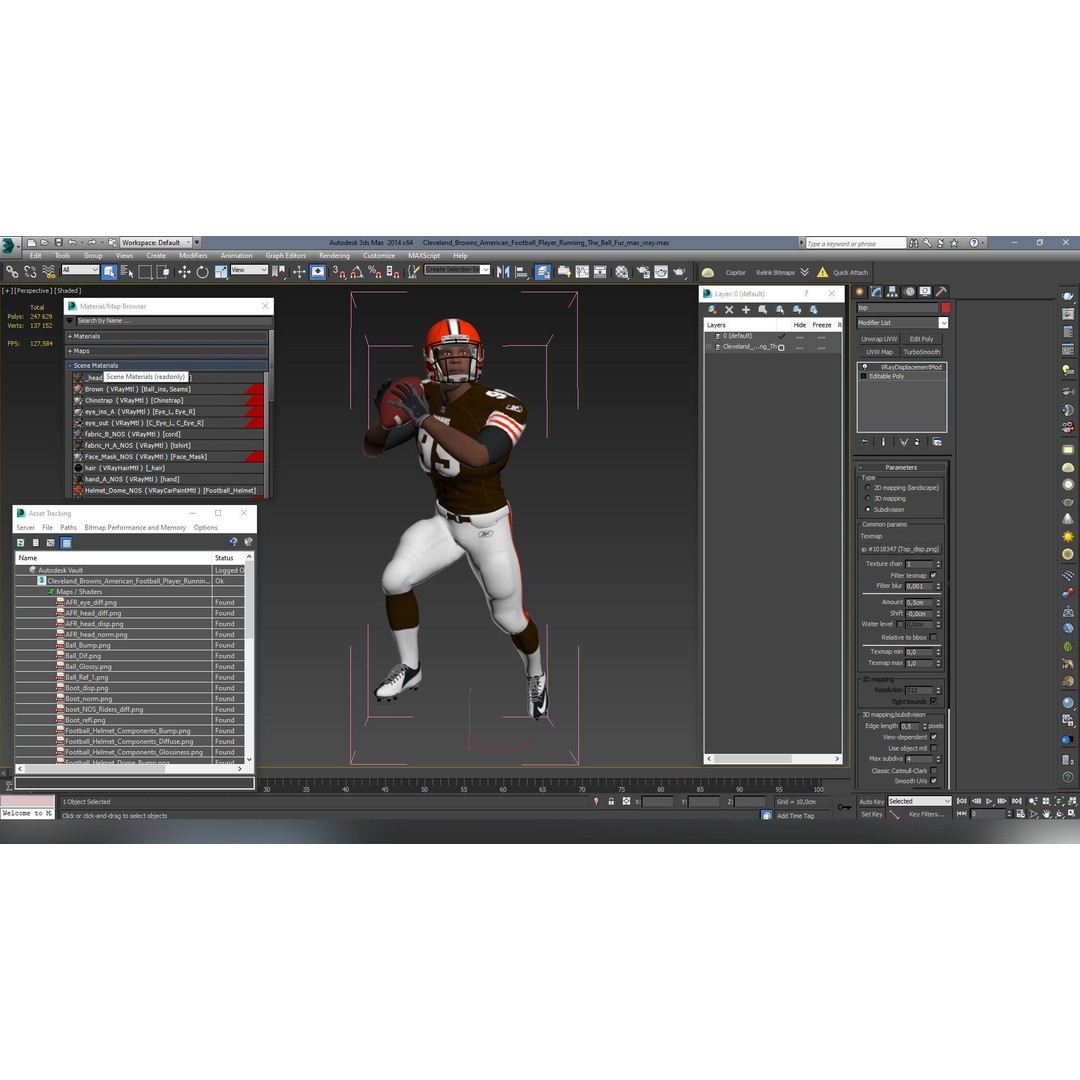Open Select by Name dialog
Viewport: 1080px width, 1080px height.
tap(127, 272)
